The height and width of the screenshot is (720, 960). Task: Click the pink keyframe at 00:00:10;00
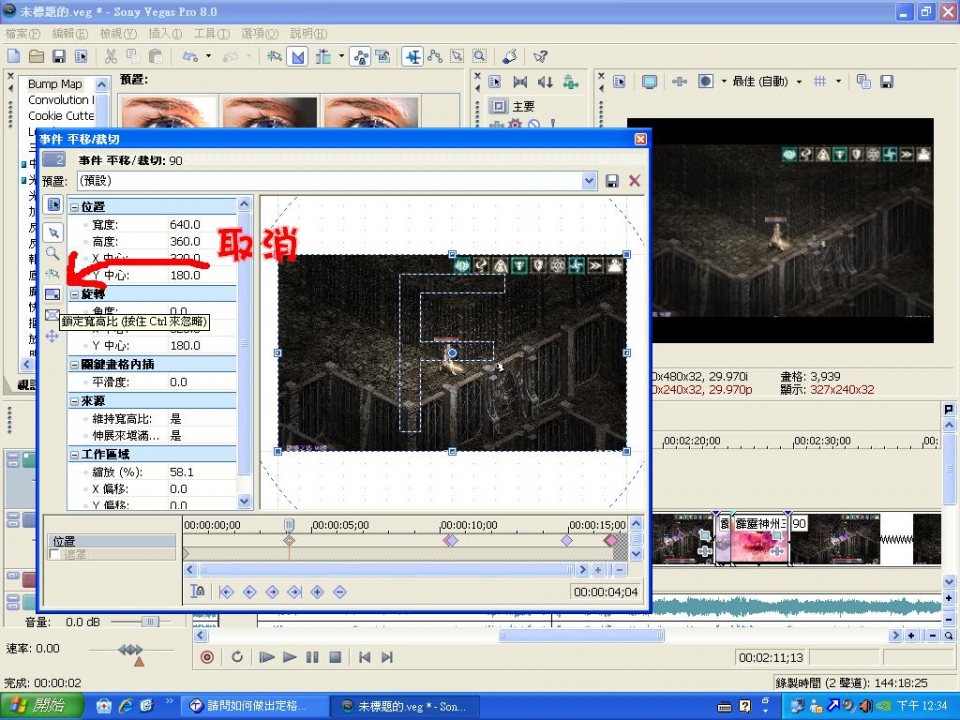coord(450,540)
